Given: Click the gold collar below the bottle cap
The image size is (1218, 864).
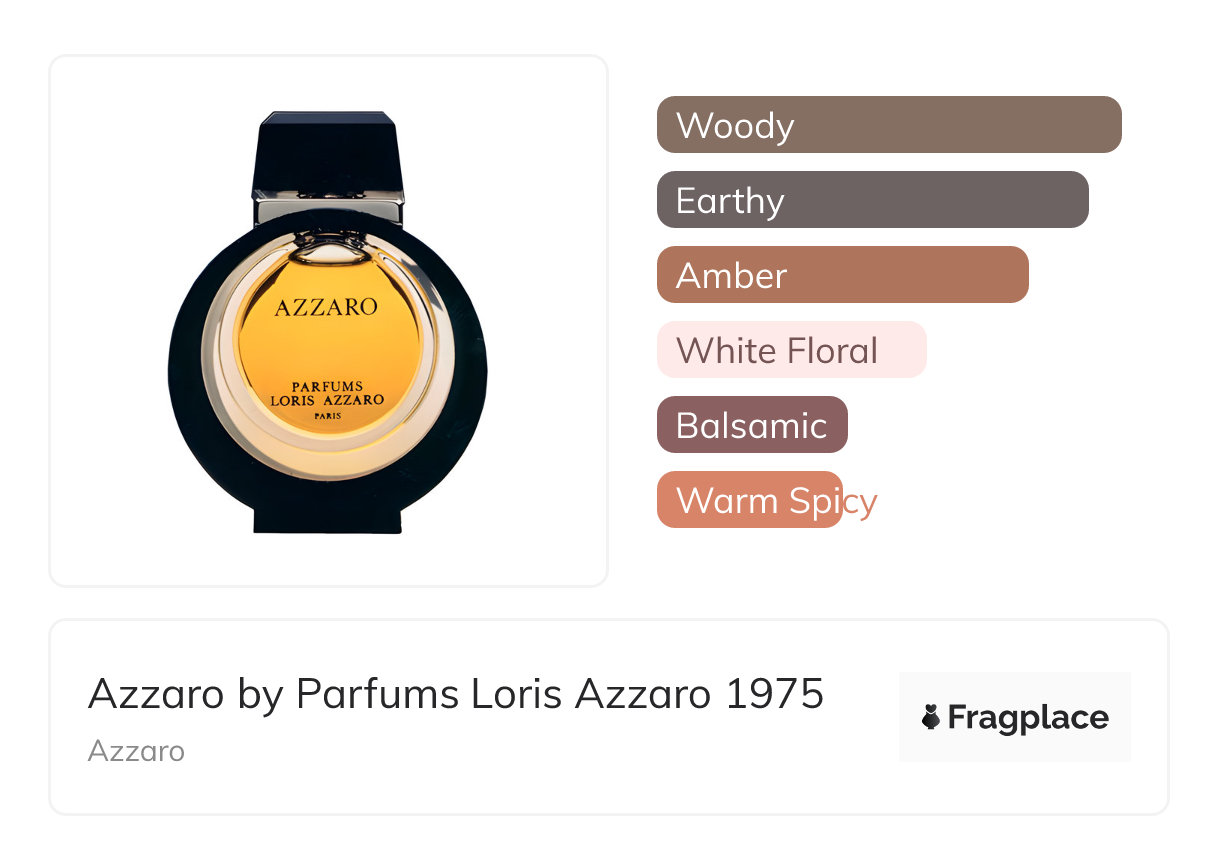Looking at the screenshot, I should (328, 208).
